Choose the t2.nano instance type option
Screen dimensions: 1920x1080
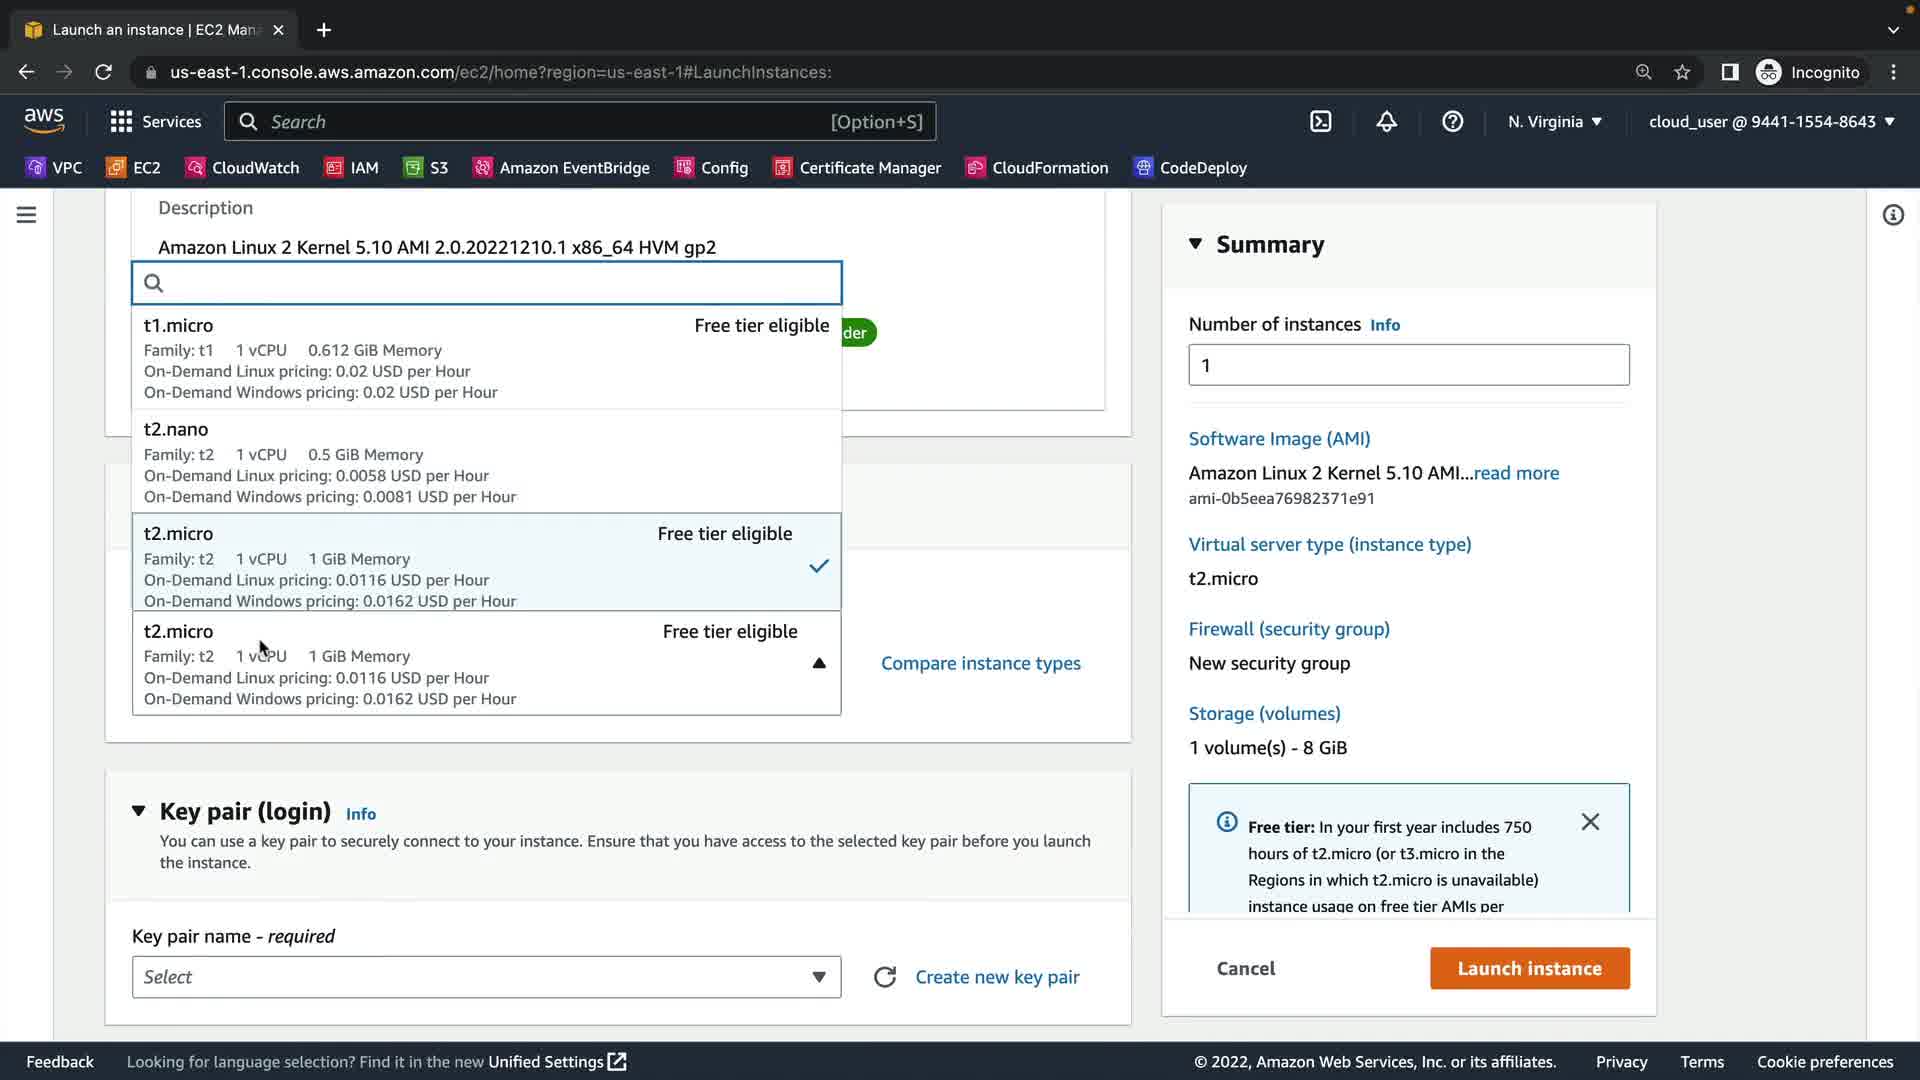[486, 461]
